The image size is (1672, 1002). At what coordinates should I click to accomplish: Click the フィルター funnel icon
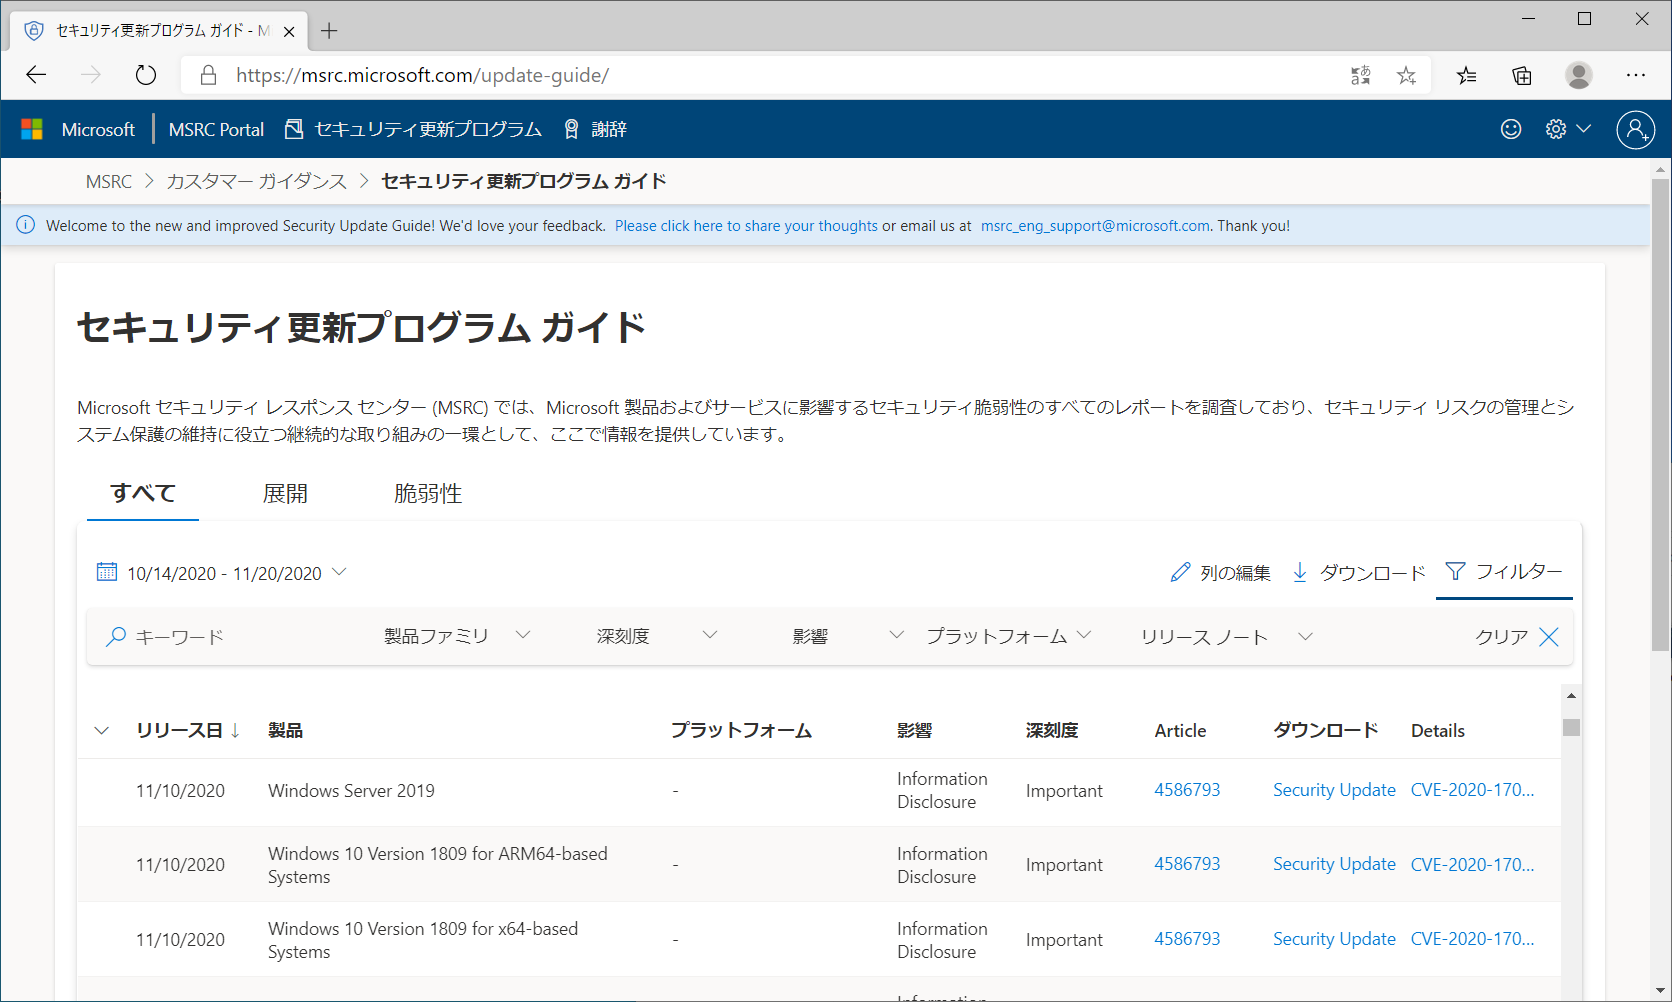(x=1456, y=571)
